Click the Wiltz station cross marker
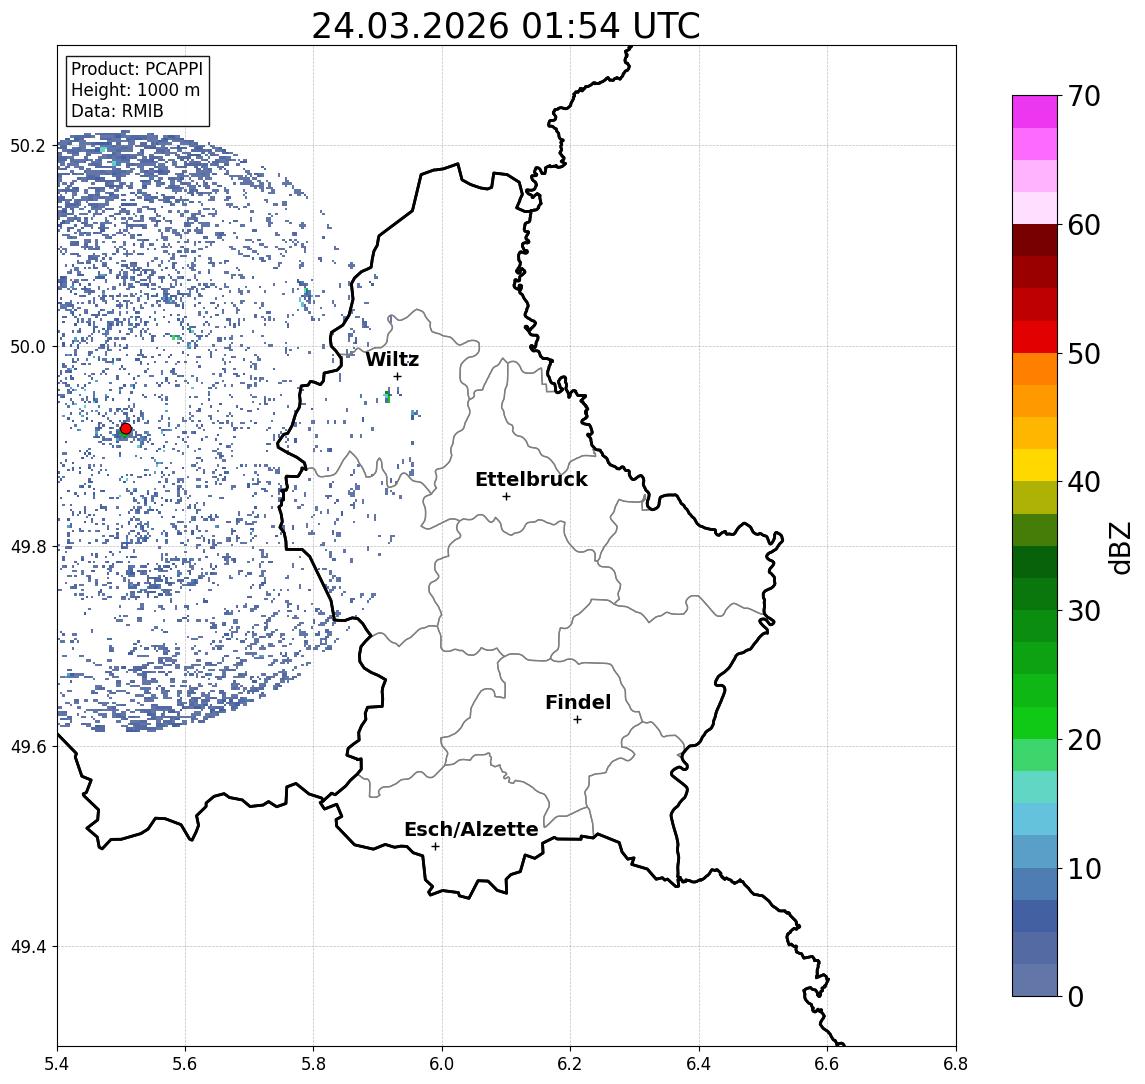 (397, 376)
